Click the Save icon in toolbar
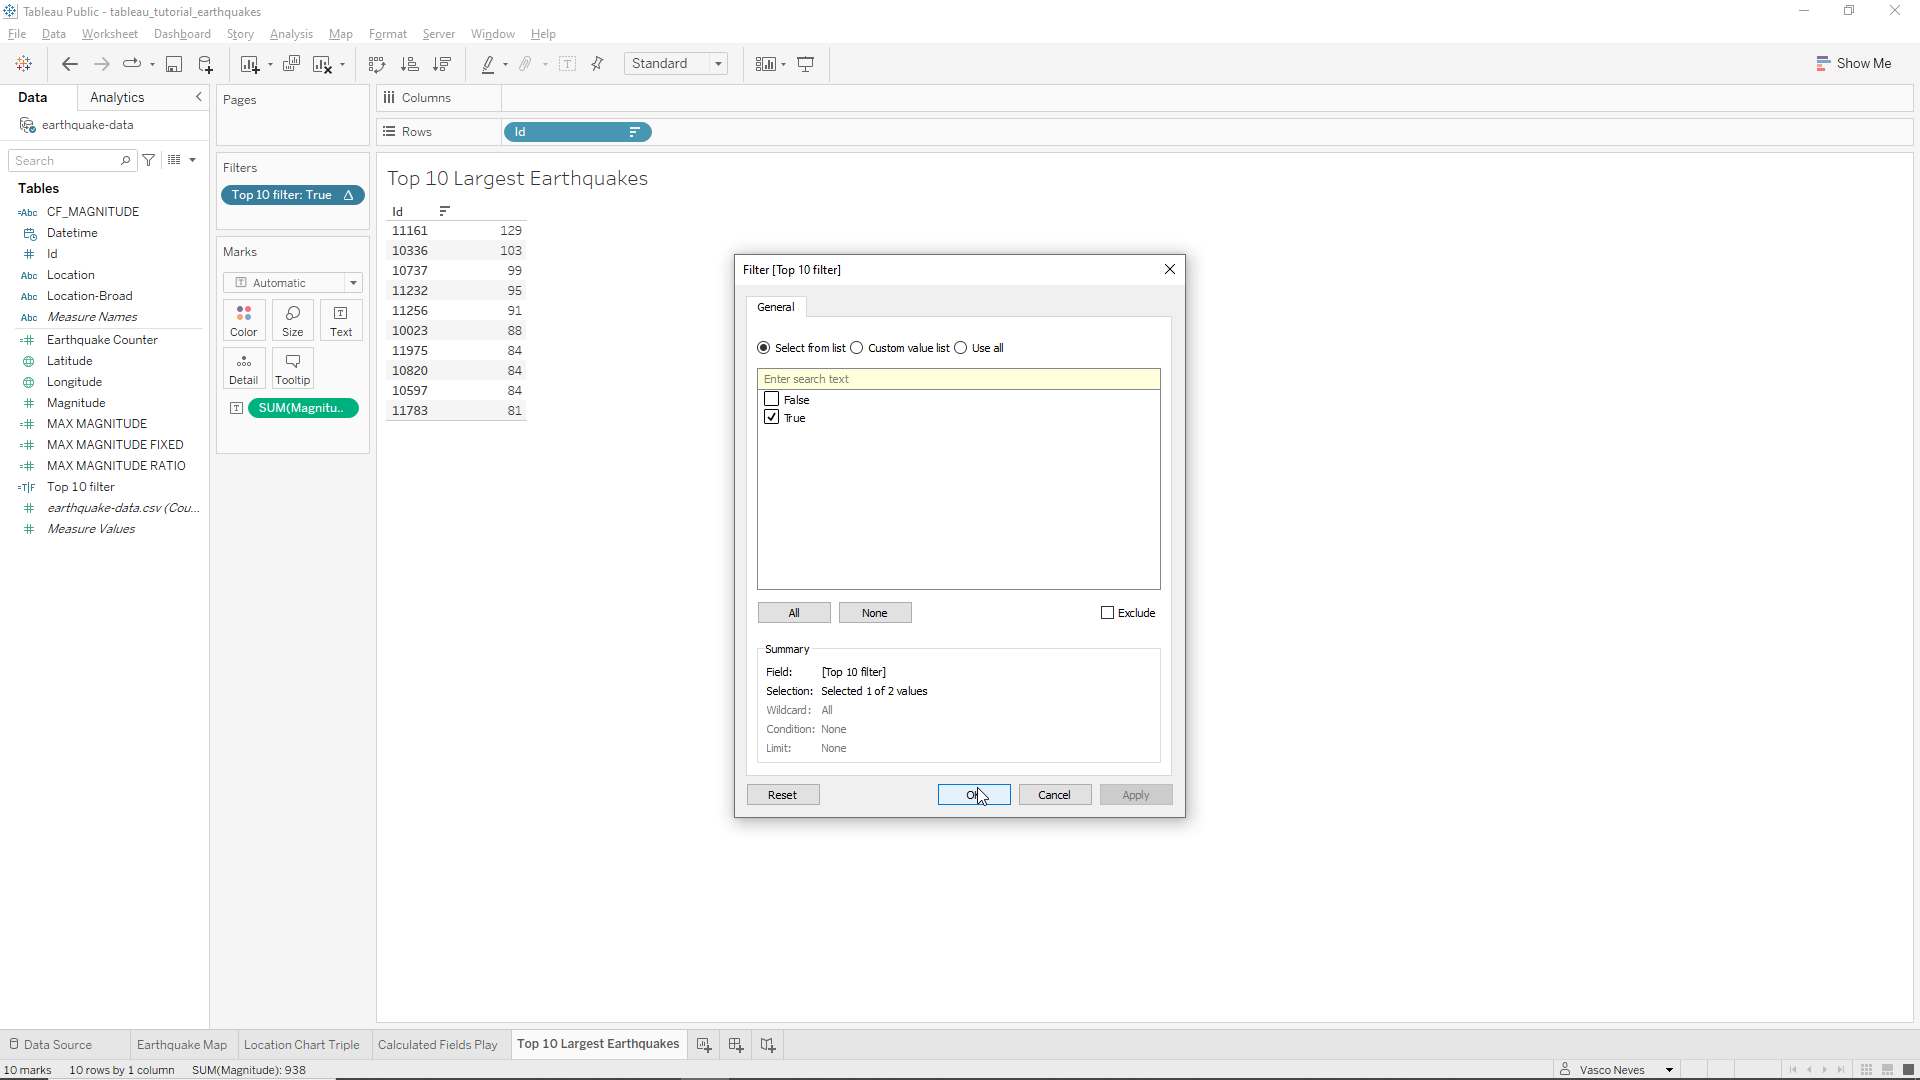This screenshot has width=1920, height=1080. click(x=174, y=64)
